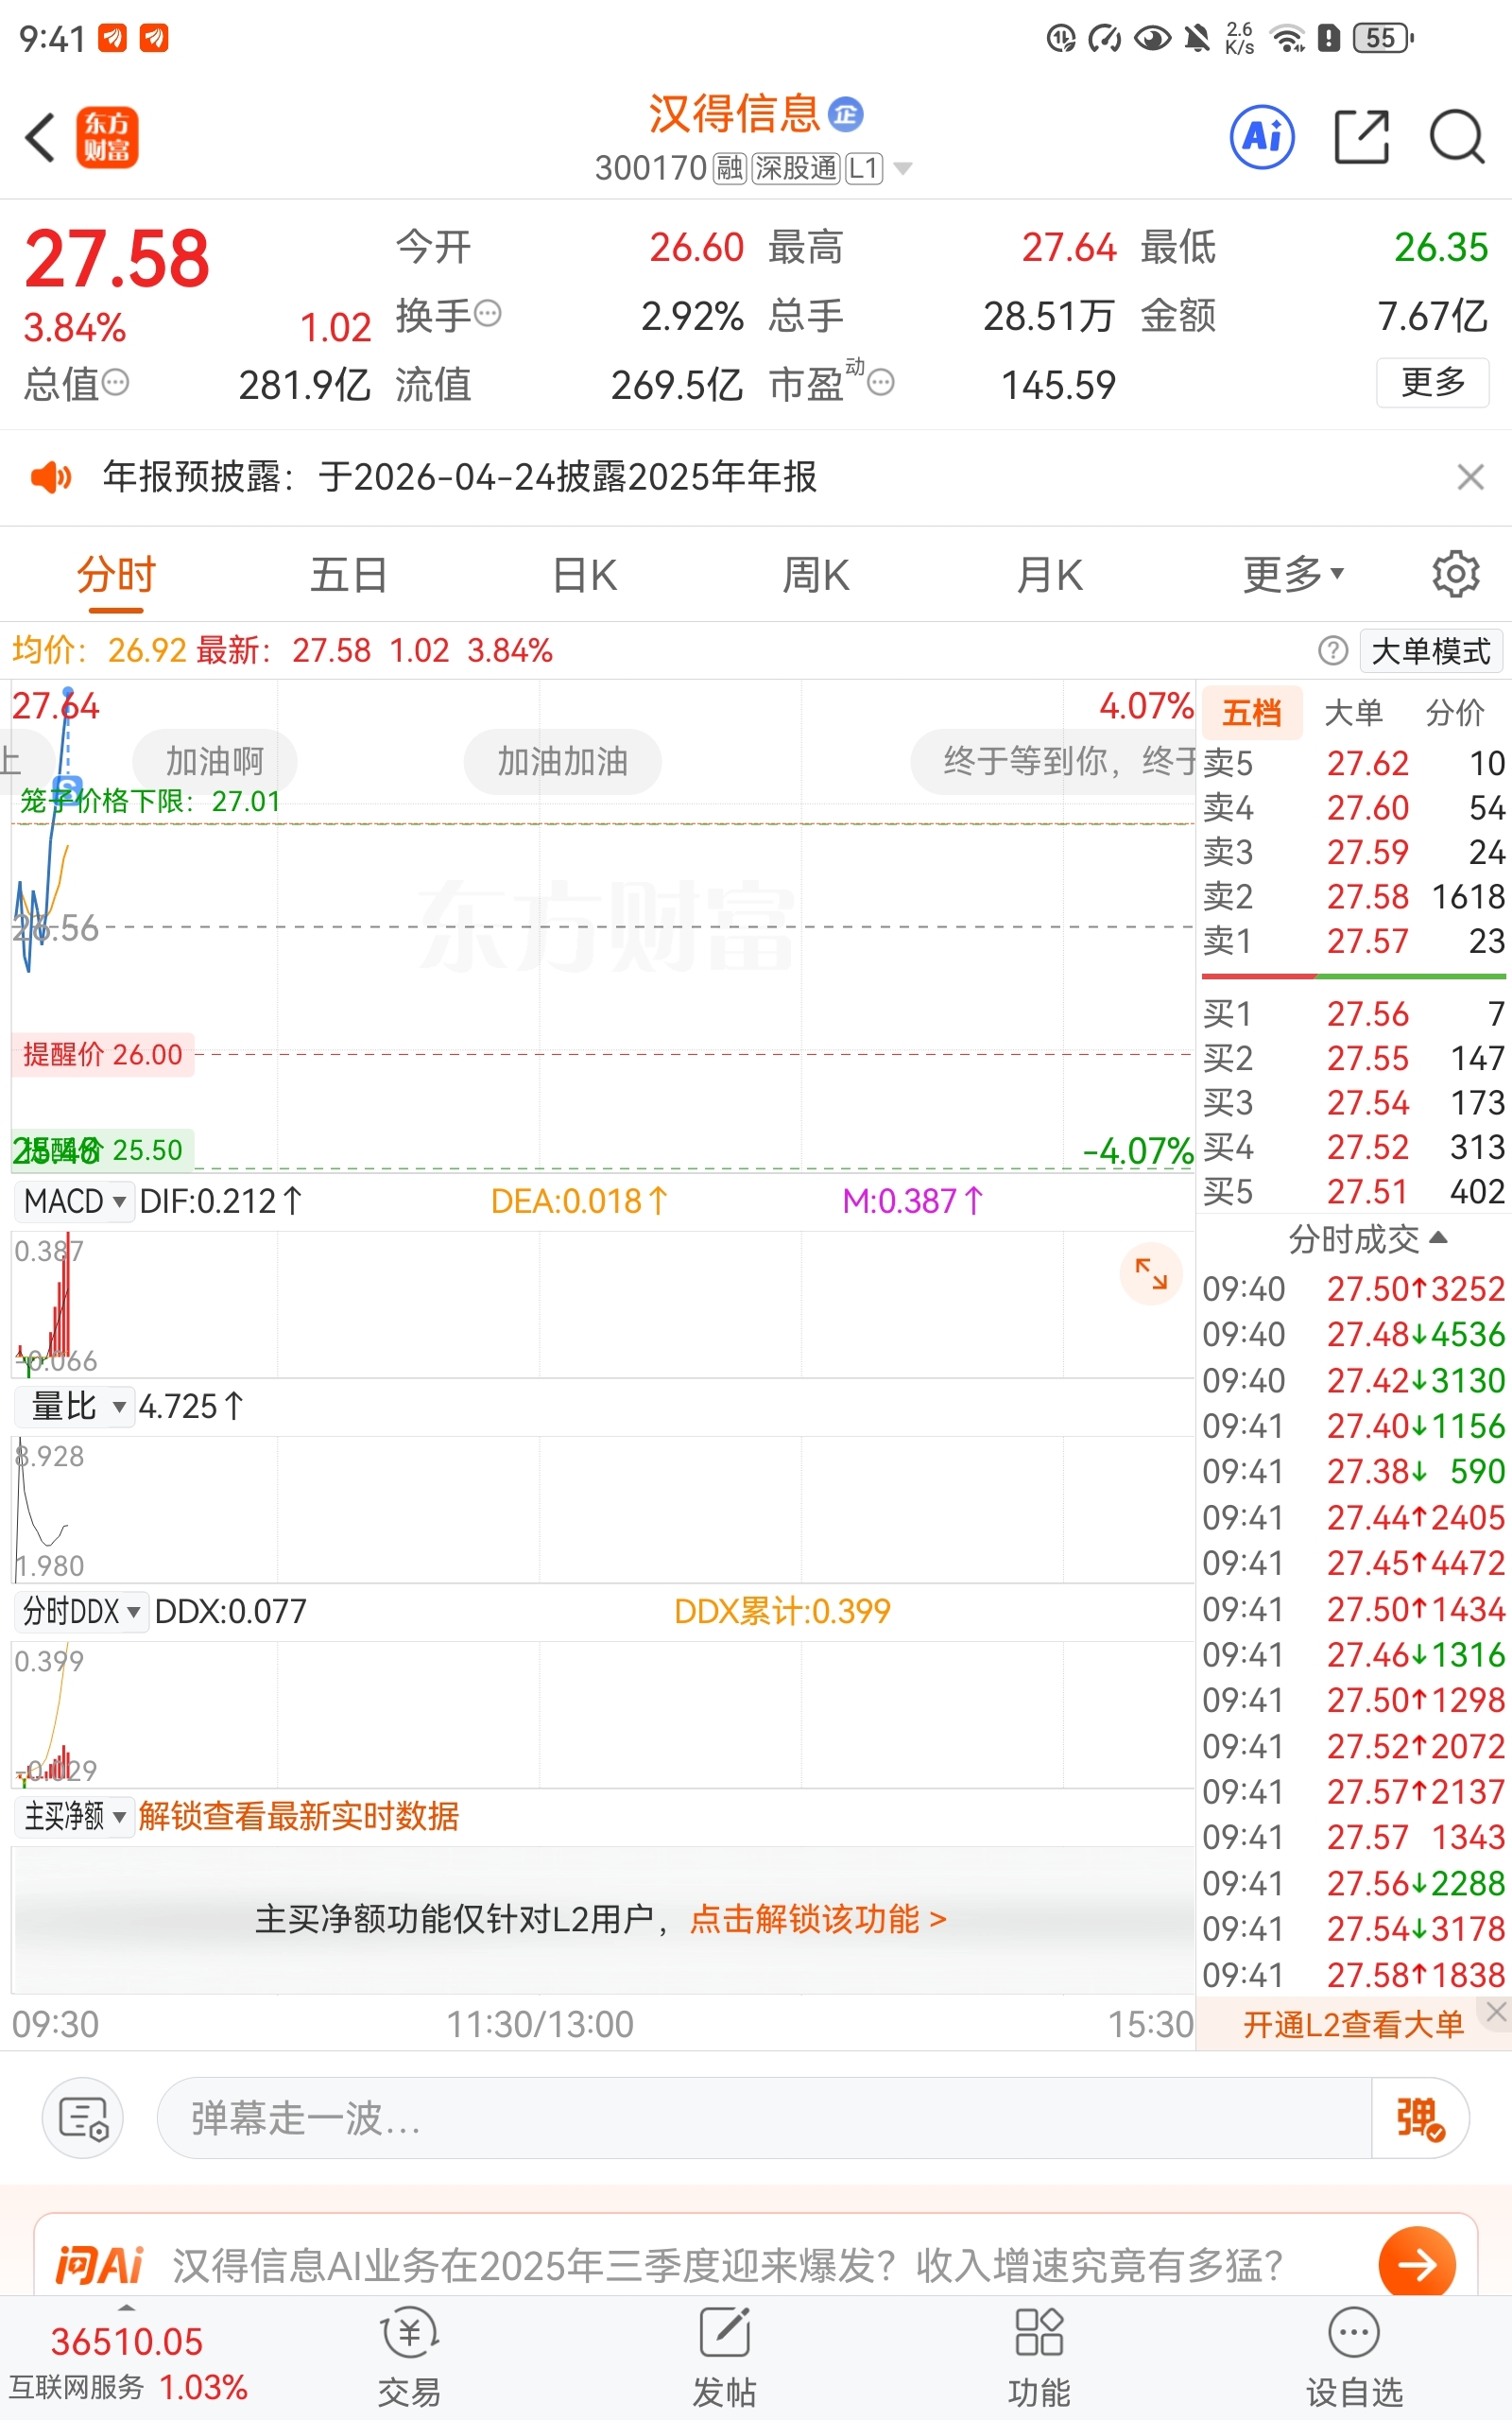Viewport: 1512px width, 2420px height.
Task: Open the 问Ai suggested question
Action: (727, 2265)
